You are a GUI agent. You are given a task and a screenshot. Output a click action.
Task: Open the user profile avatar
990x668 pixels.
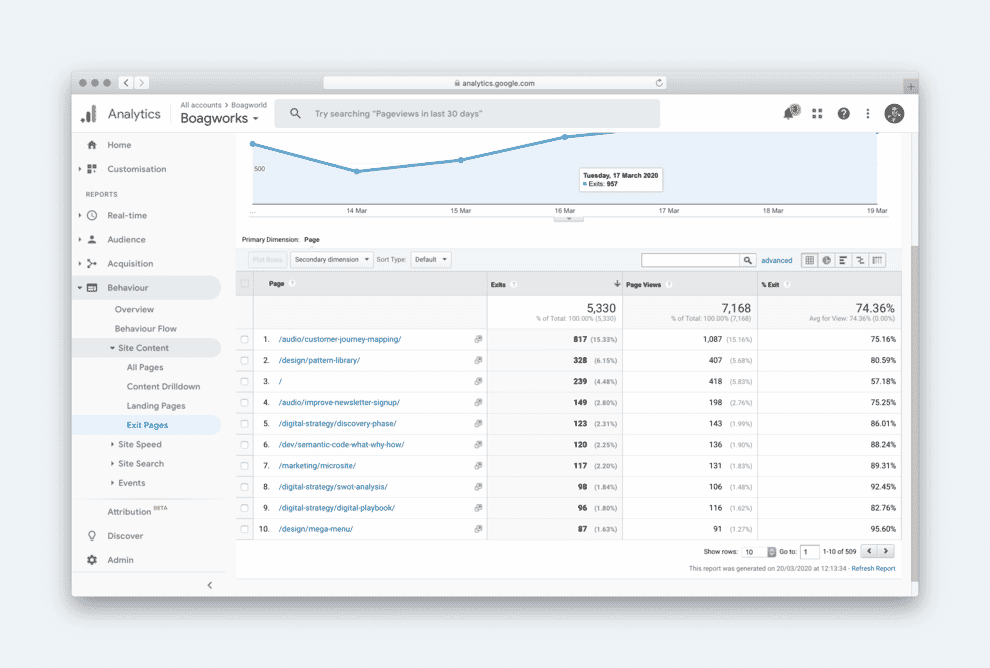[x=894, y=114]
